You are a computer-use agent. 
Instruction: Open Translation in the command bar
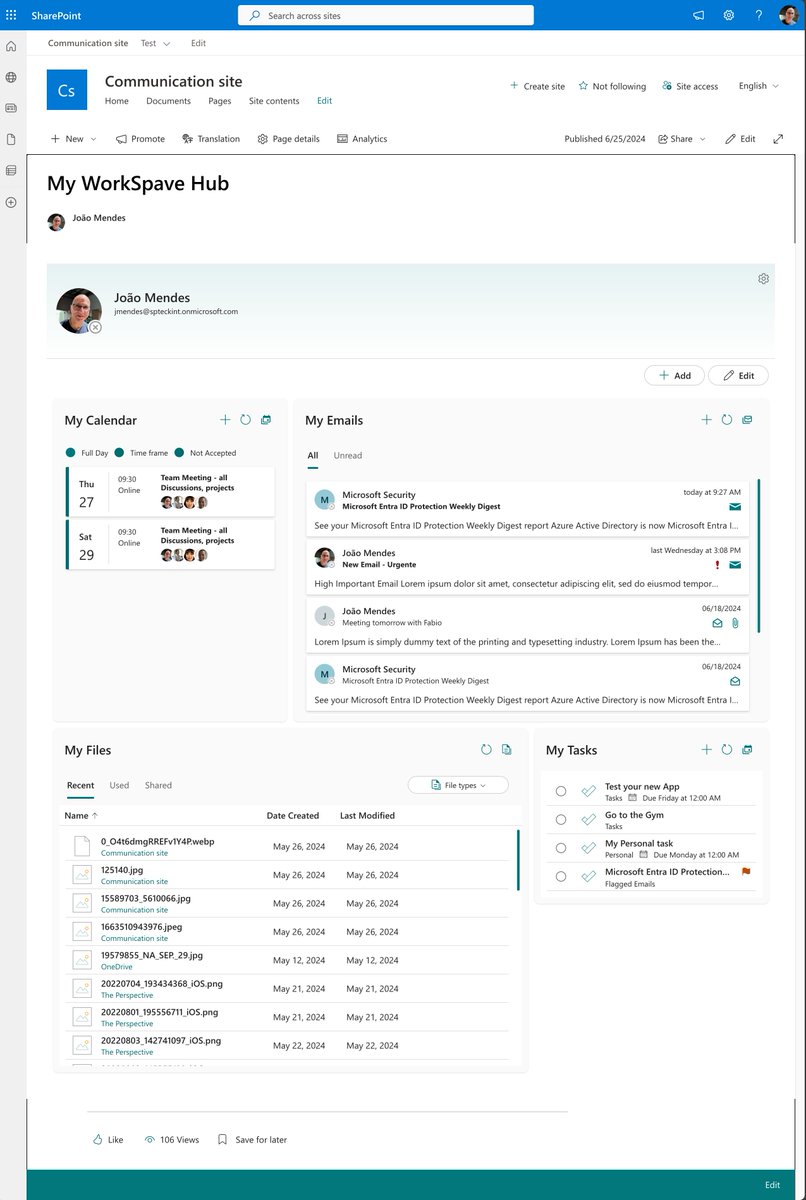coord(211,139)
